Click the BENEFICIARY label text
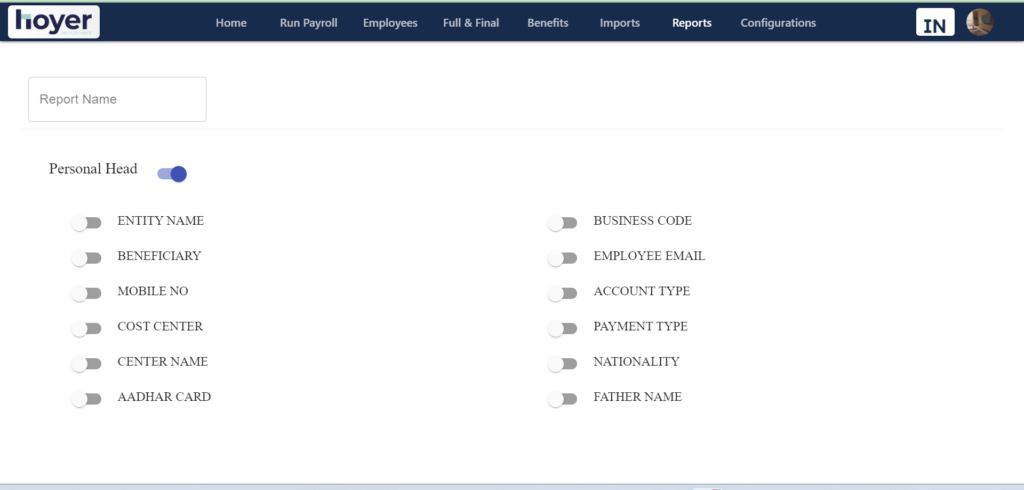1024x490 pixels. [159, 256]
